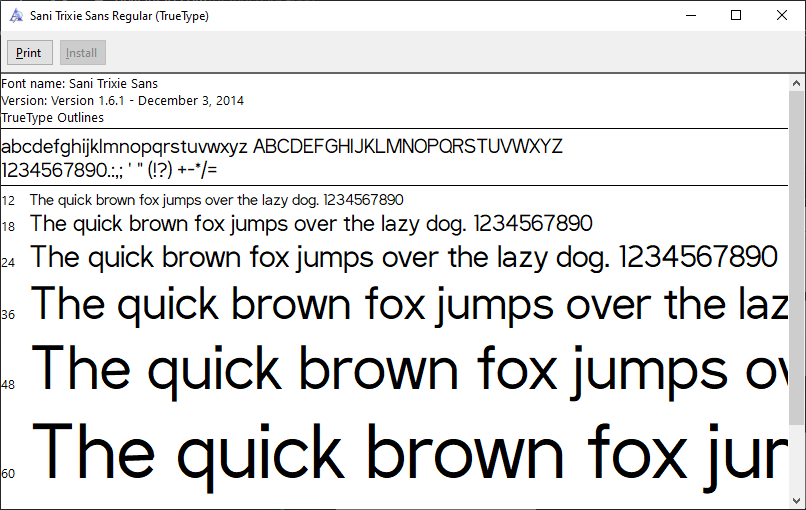Image resolution: width=806 pixels, height=510 pixels.
Task: Click the size label '18'
Action: click(x=8, y=226)
